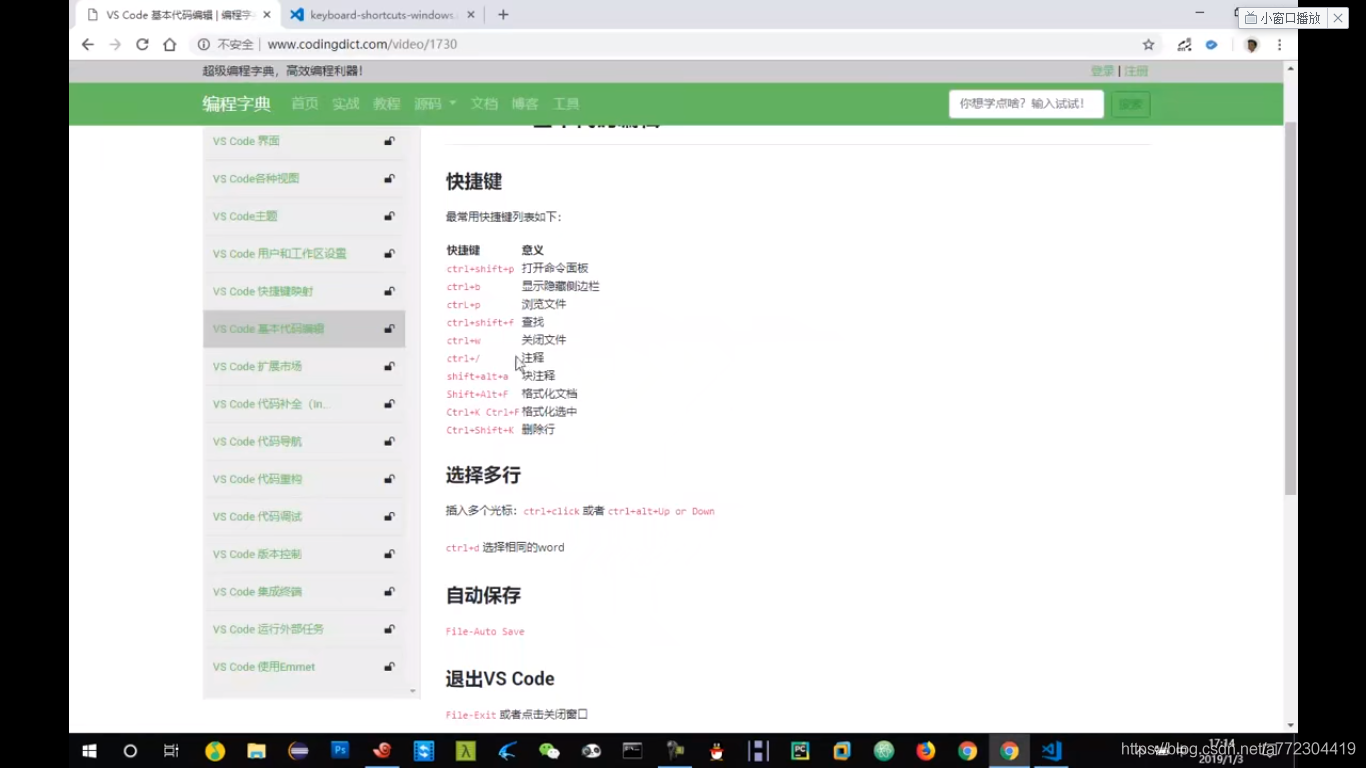Screen dimensions: 1366x768
Task: Open Firefox from the taskbar
Action: [925, 750]
